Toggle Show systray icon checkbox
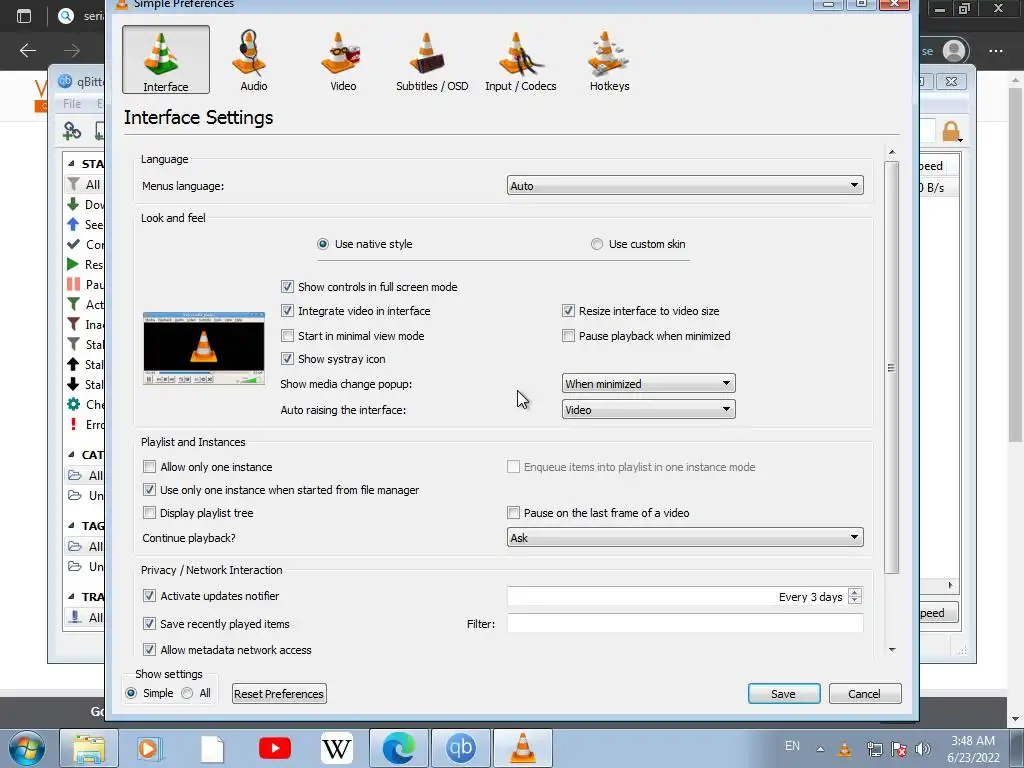This screenshot has height=768, width=1024. [287, 359]
